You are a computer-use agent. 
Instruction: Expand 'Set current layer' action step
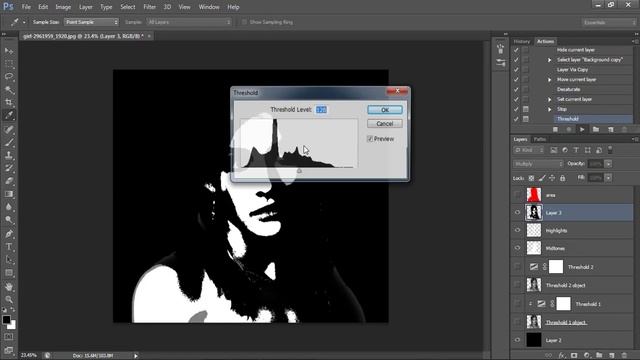(x=549, y=99)
